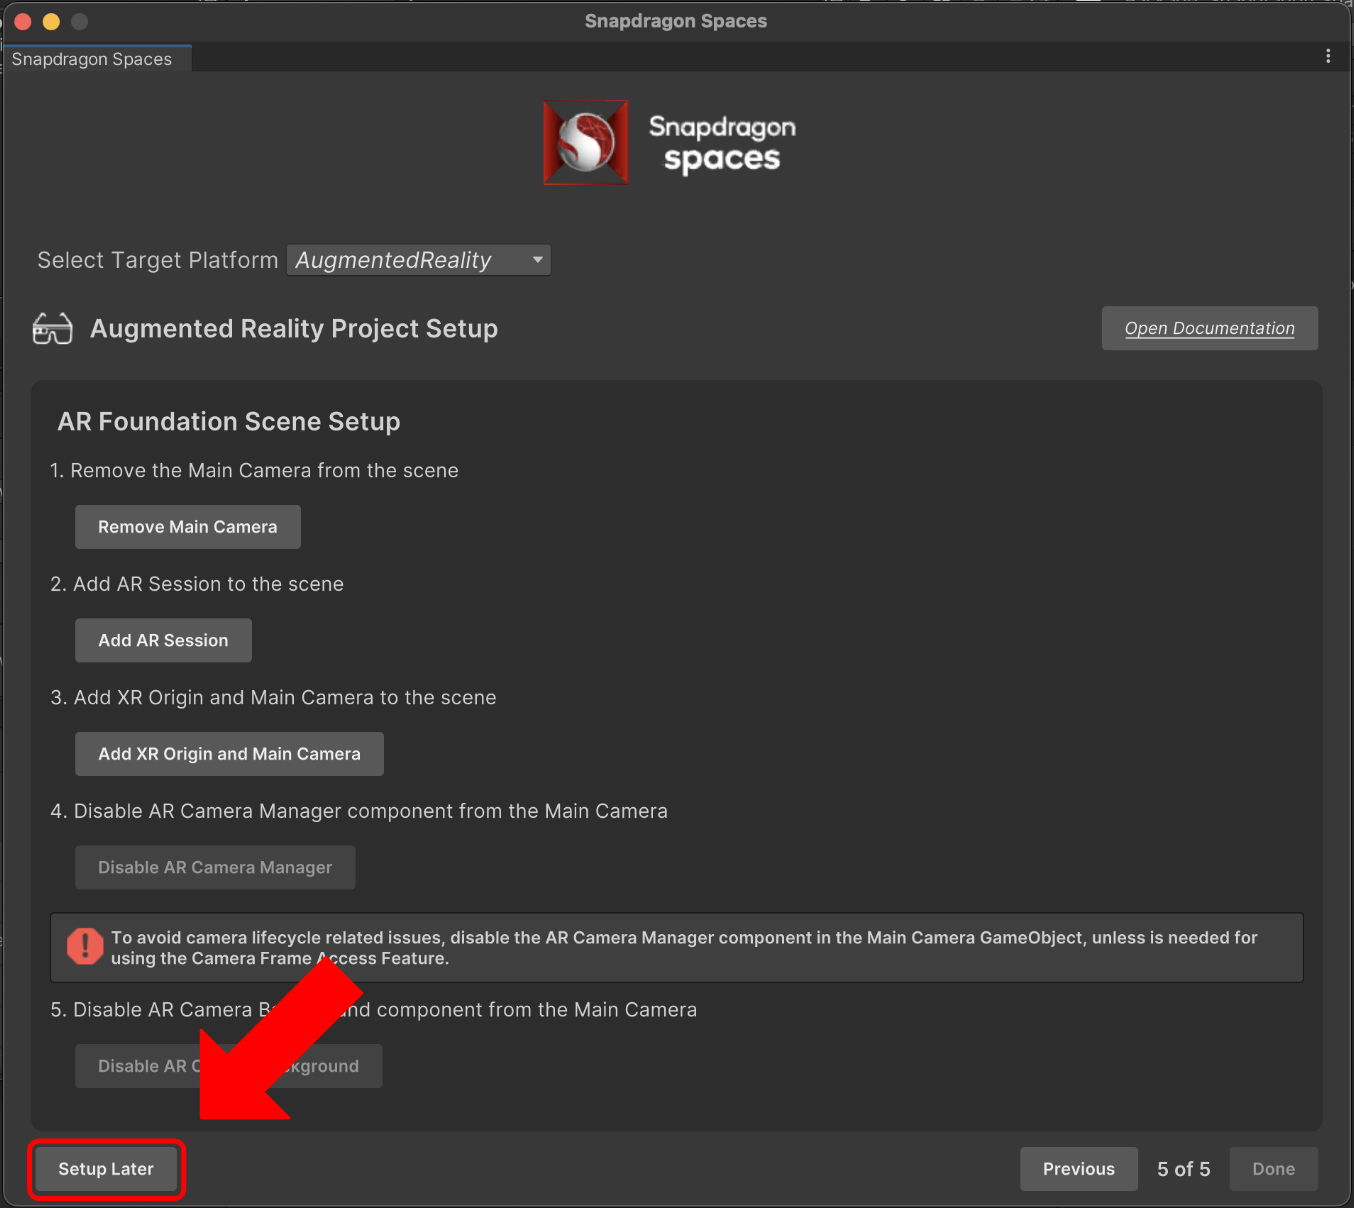Click the Done button
Screen dimensions: 1354x1208
[1274, 1169]
